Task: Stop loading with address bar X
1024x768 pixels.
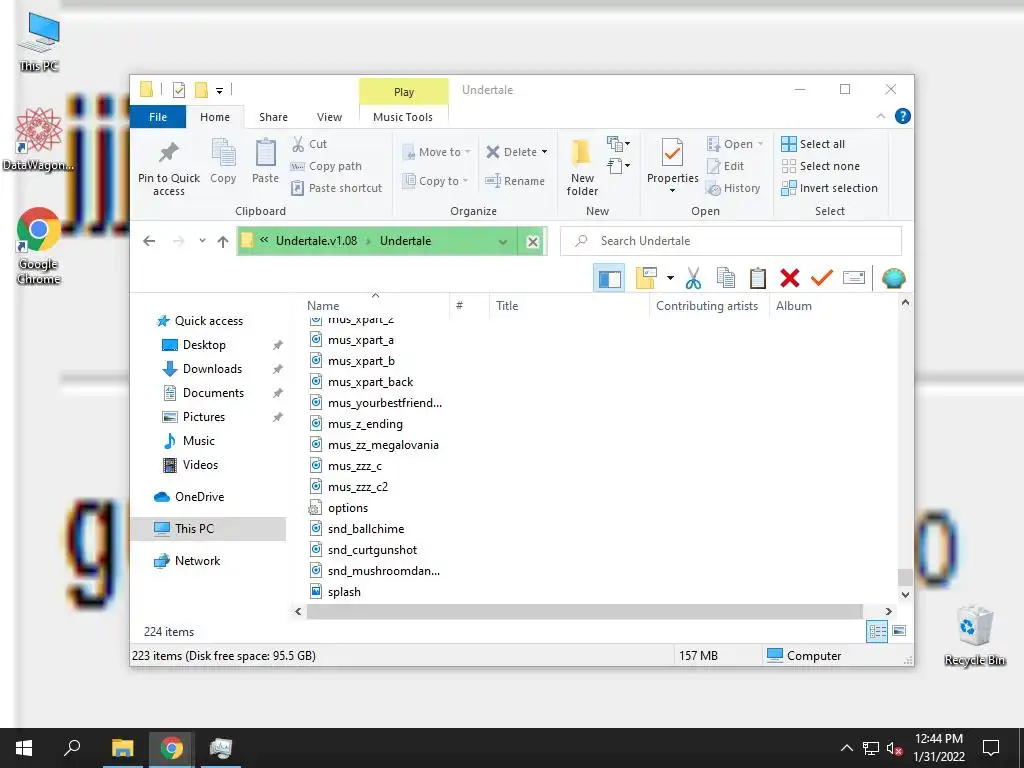Action: (x=532, y=242)
